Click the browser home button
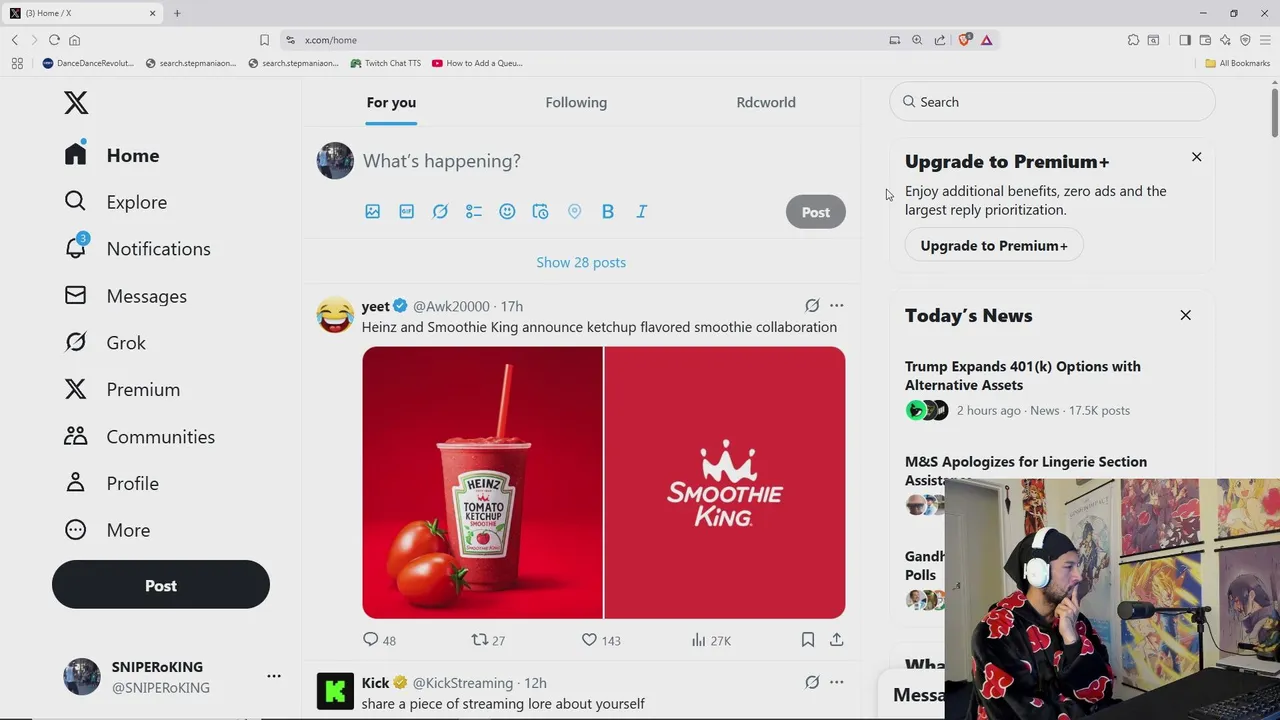This screenshot has height=720, width=1280. 74,40
